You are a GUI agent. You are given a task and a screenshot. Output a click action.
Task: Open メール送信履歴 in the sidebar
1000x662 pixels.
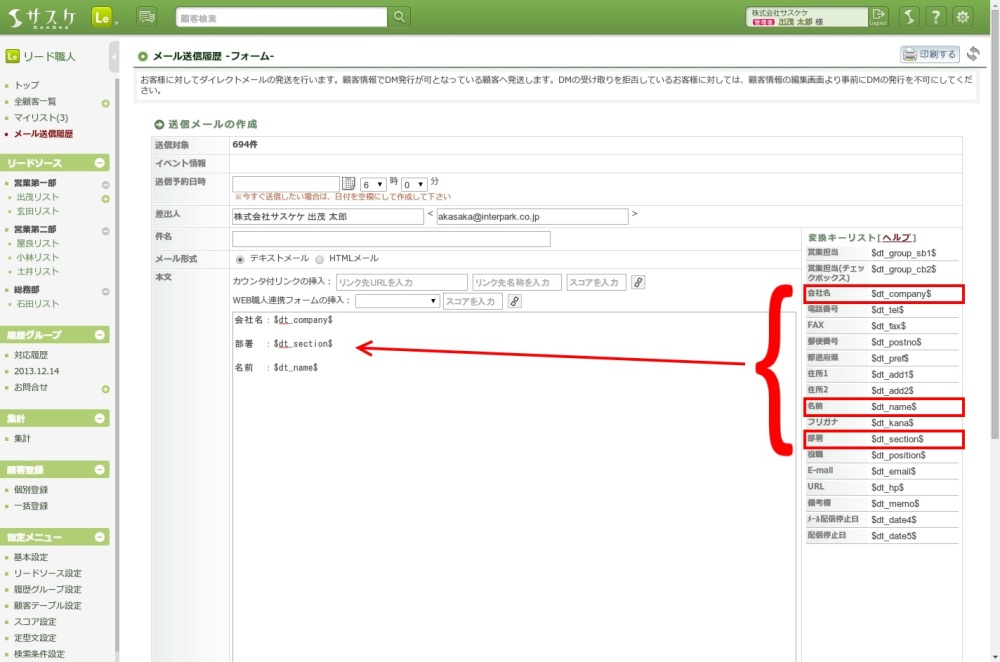click(x=43, y=134)
